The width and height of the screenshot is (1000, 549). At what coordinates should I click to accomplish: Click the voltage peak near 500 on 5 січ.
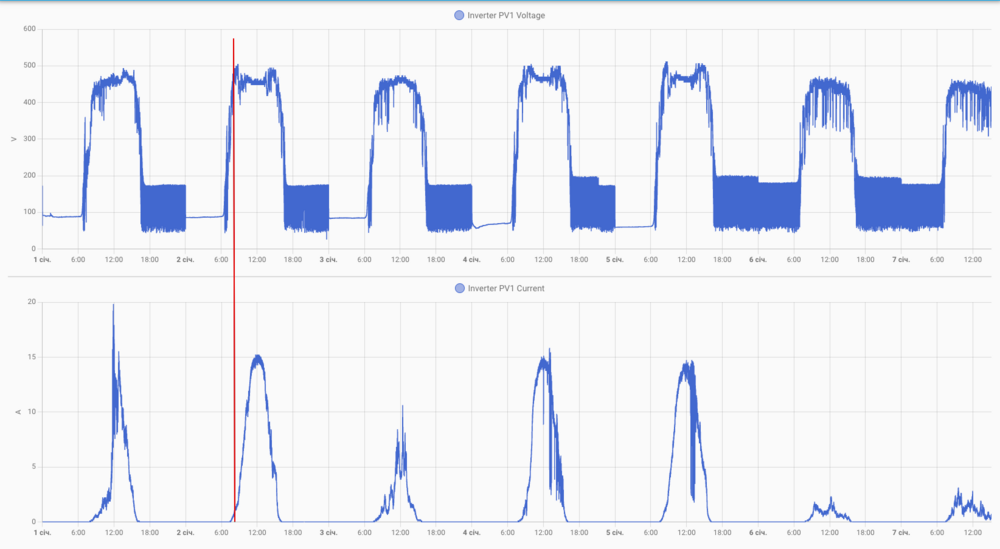point(666,64)
